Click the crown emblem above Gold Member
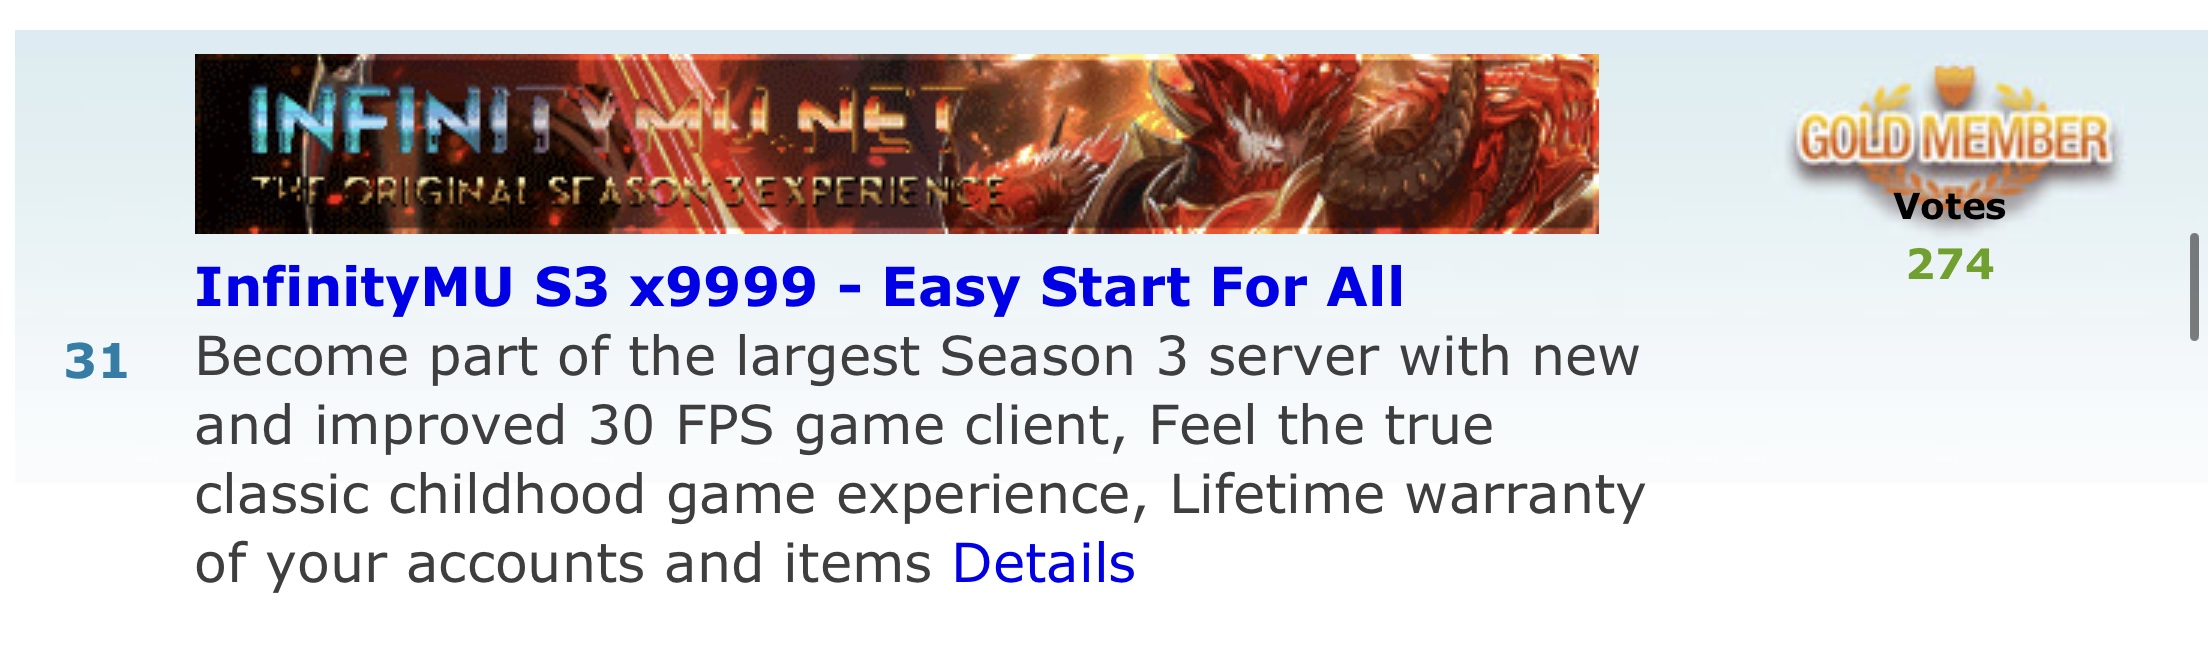Viewport: 2208px width, 663px height. [x=1951, y=86]
